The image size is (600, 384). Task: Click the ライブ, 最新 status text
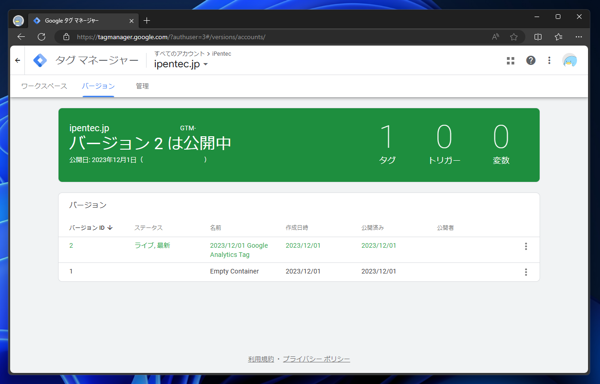click(152, 246)
